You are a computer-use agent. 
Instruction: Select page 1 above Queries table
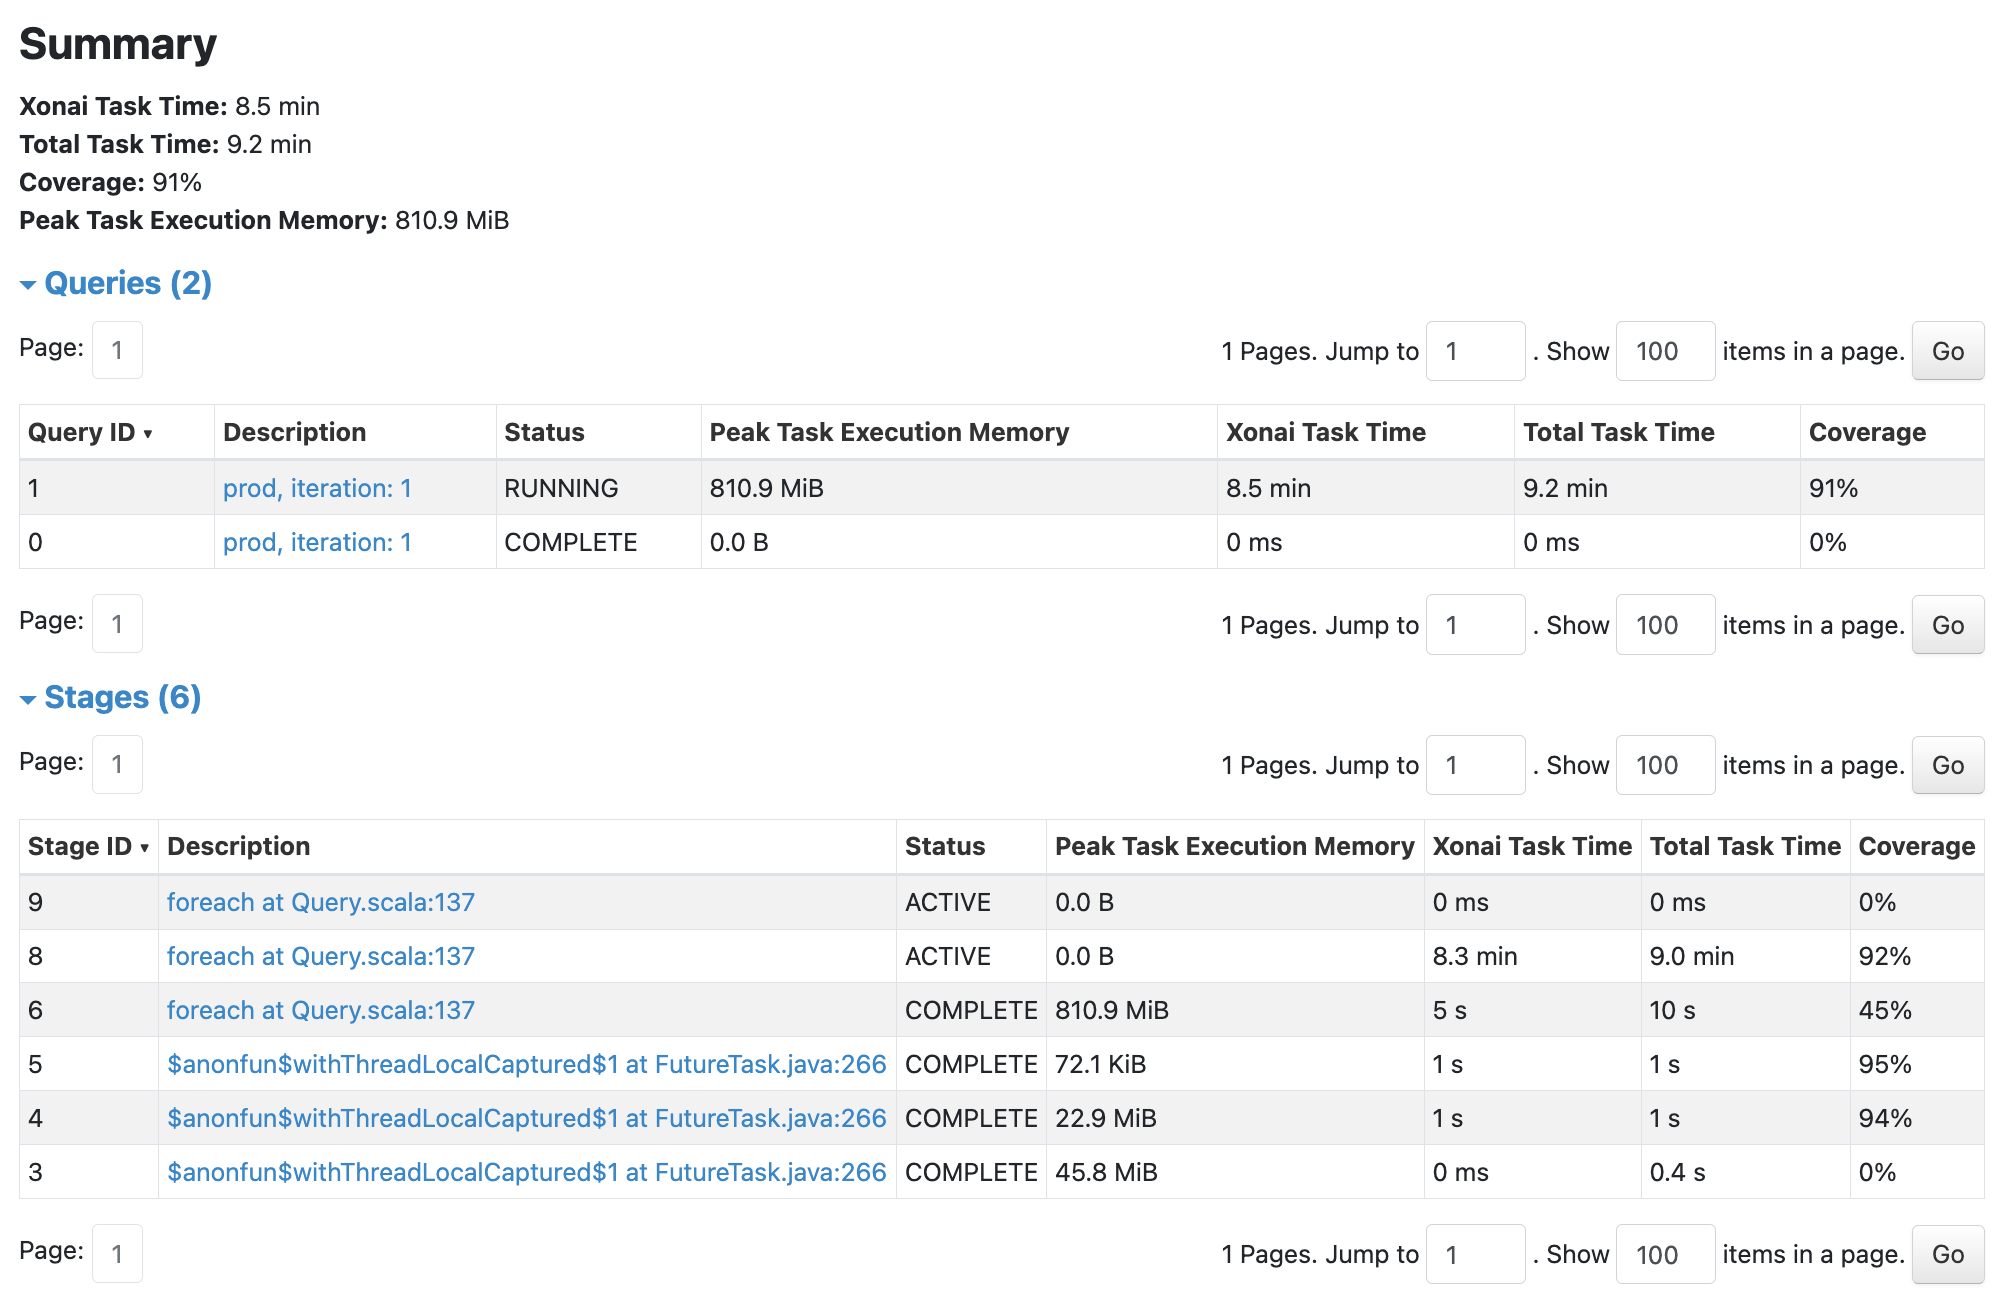coord(117,350)
